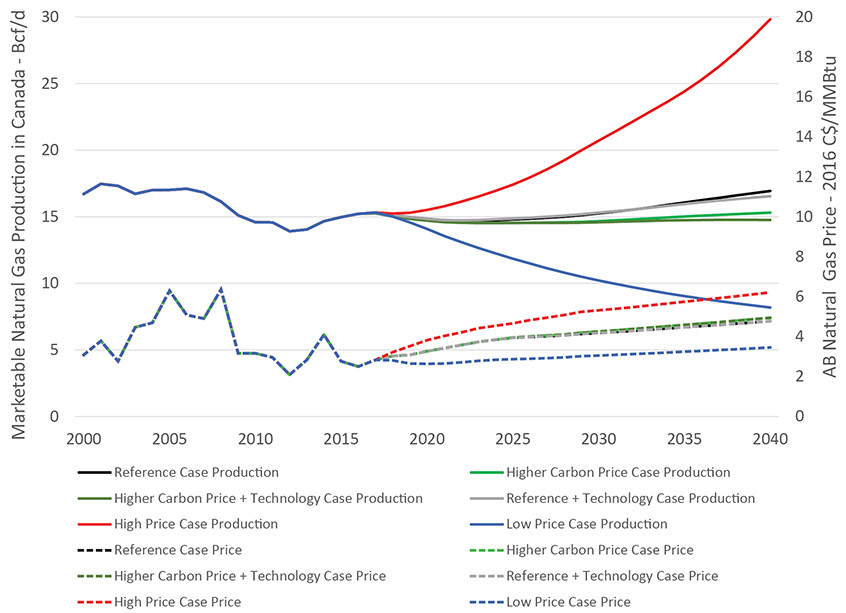Screen dimensions: 846x613
Task: Select the gray Reference + Technology Case Production marker
Action: 487,498
